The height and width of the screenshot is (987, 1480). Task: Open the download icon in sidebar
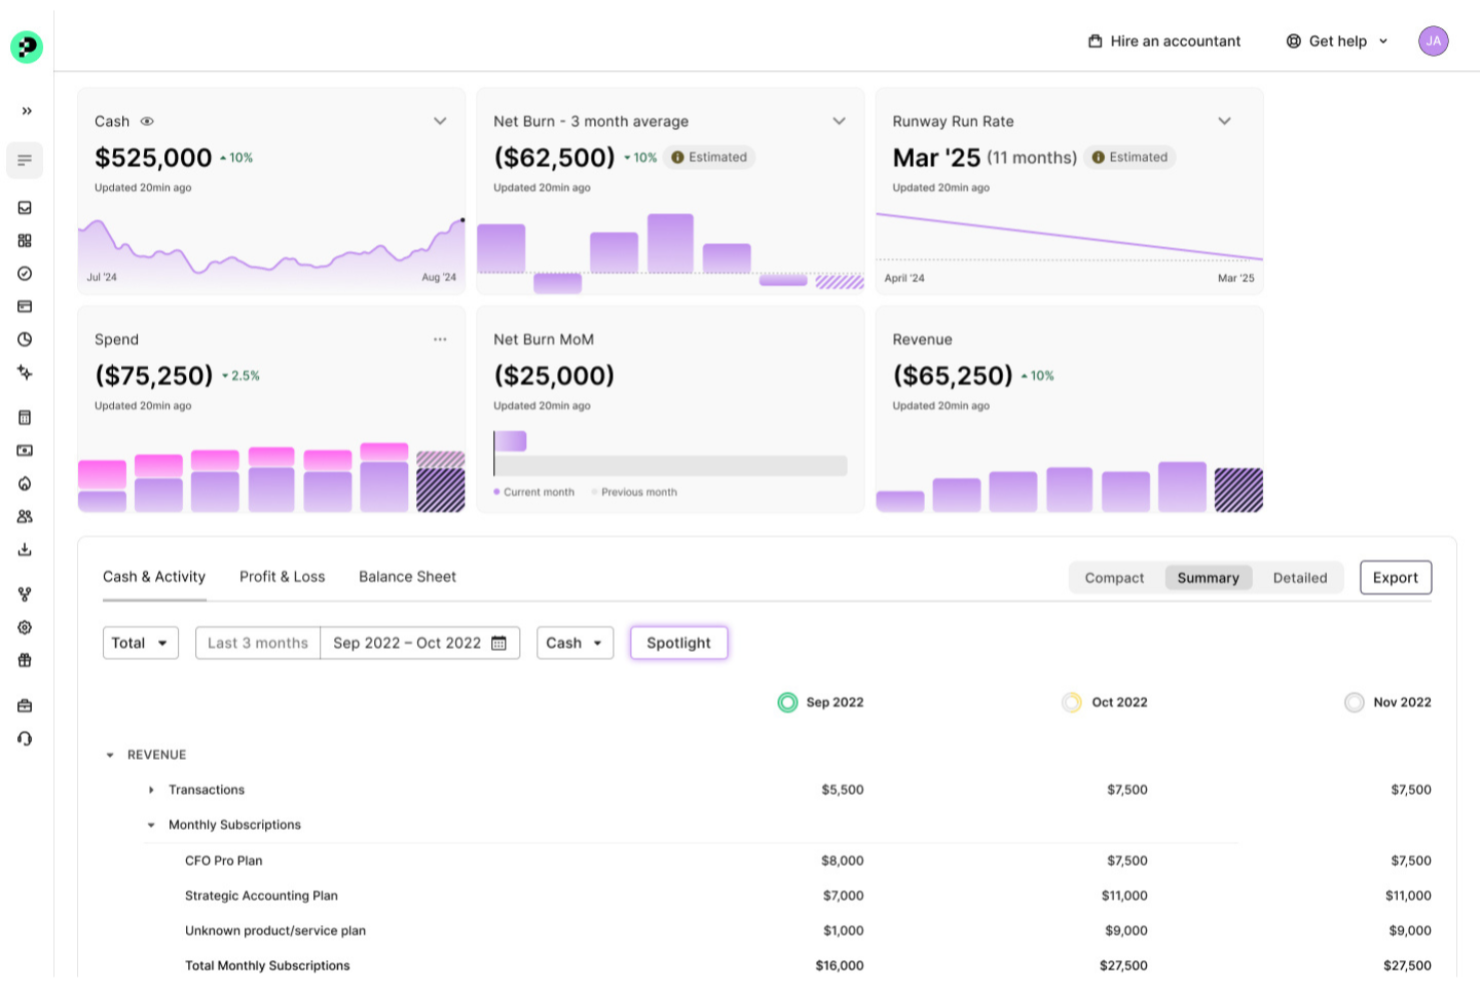[x=25, y=550]
